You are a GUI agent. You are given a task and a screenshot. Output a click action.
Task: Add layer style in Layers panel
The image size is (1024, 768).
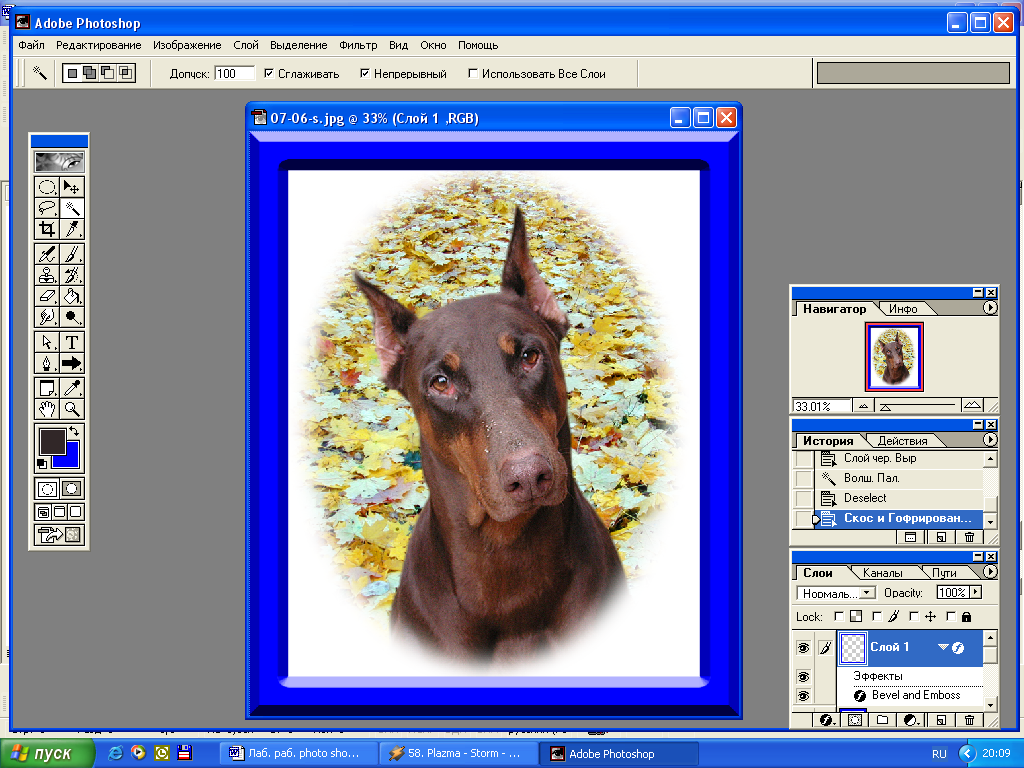click(827, 720)
